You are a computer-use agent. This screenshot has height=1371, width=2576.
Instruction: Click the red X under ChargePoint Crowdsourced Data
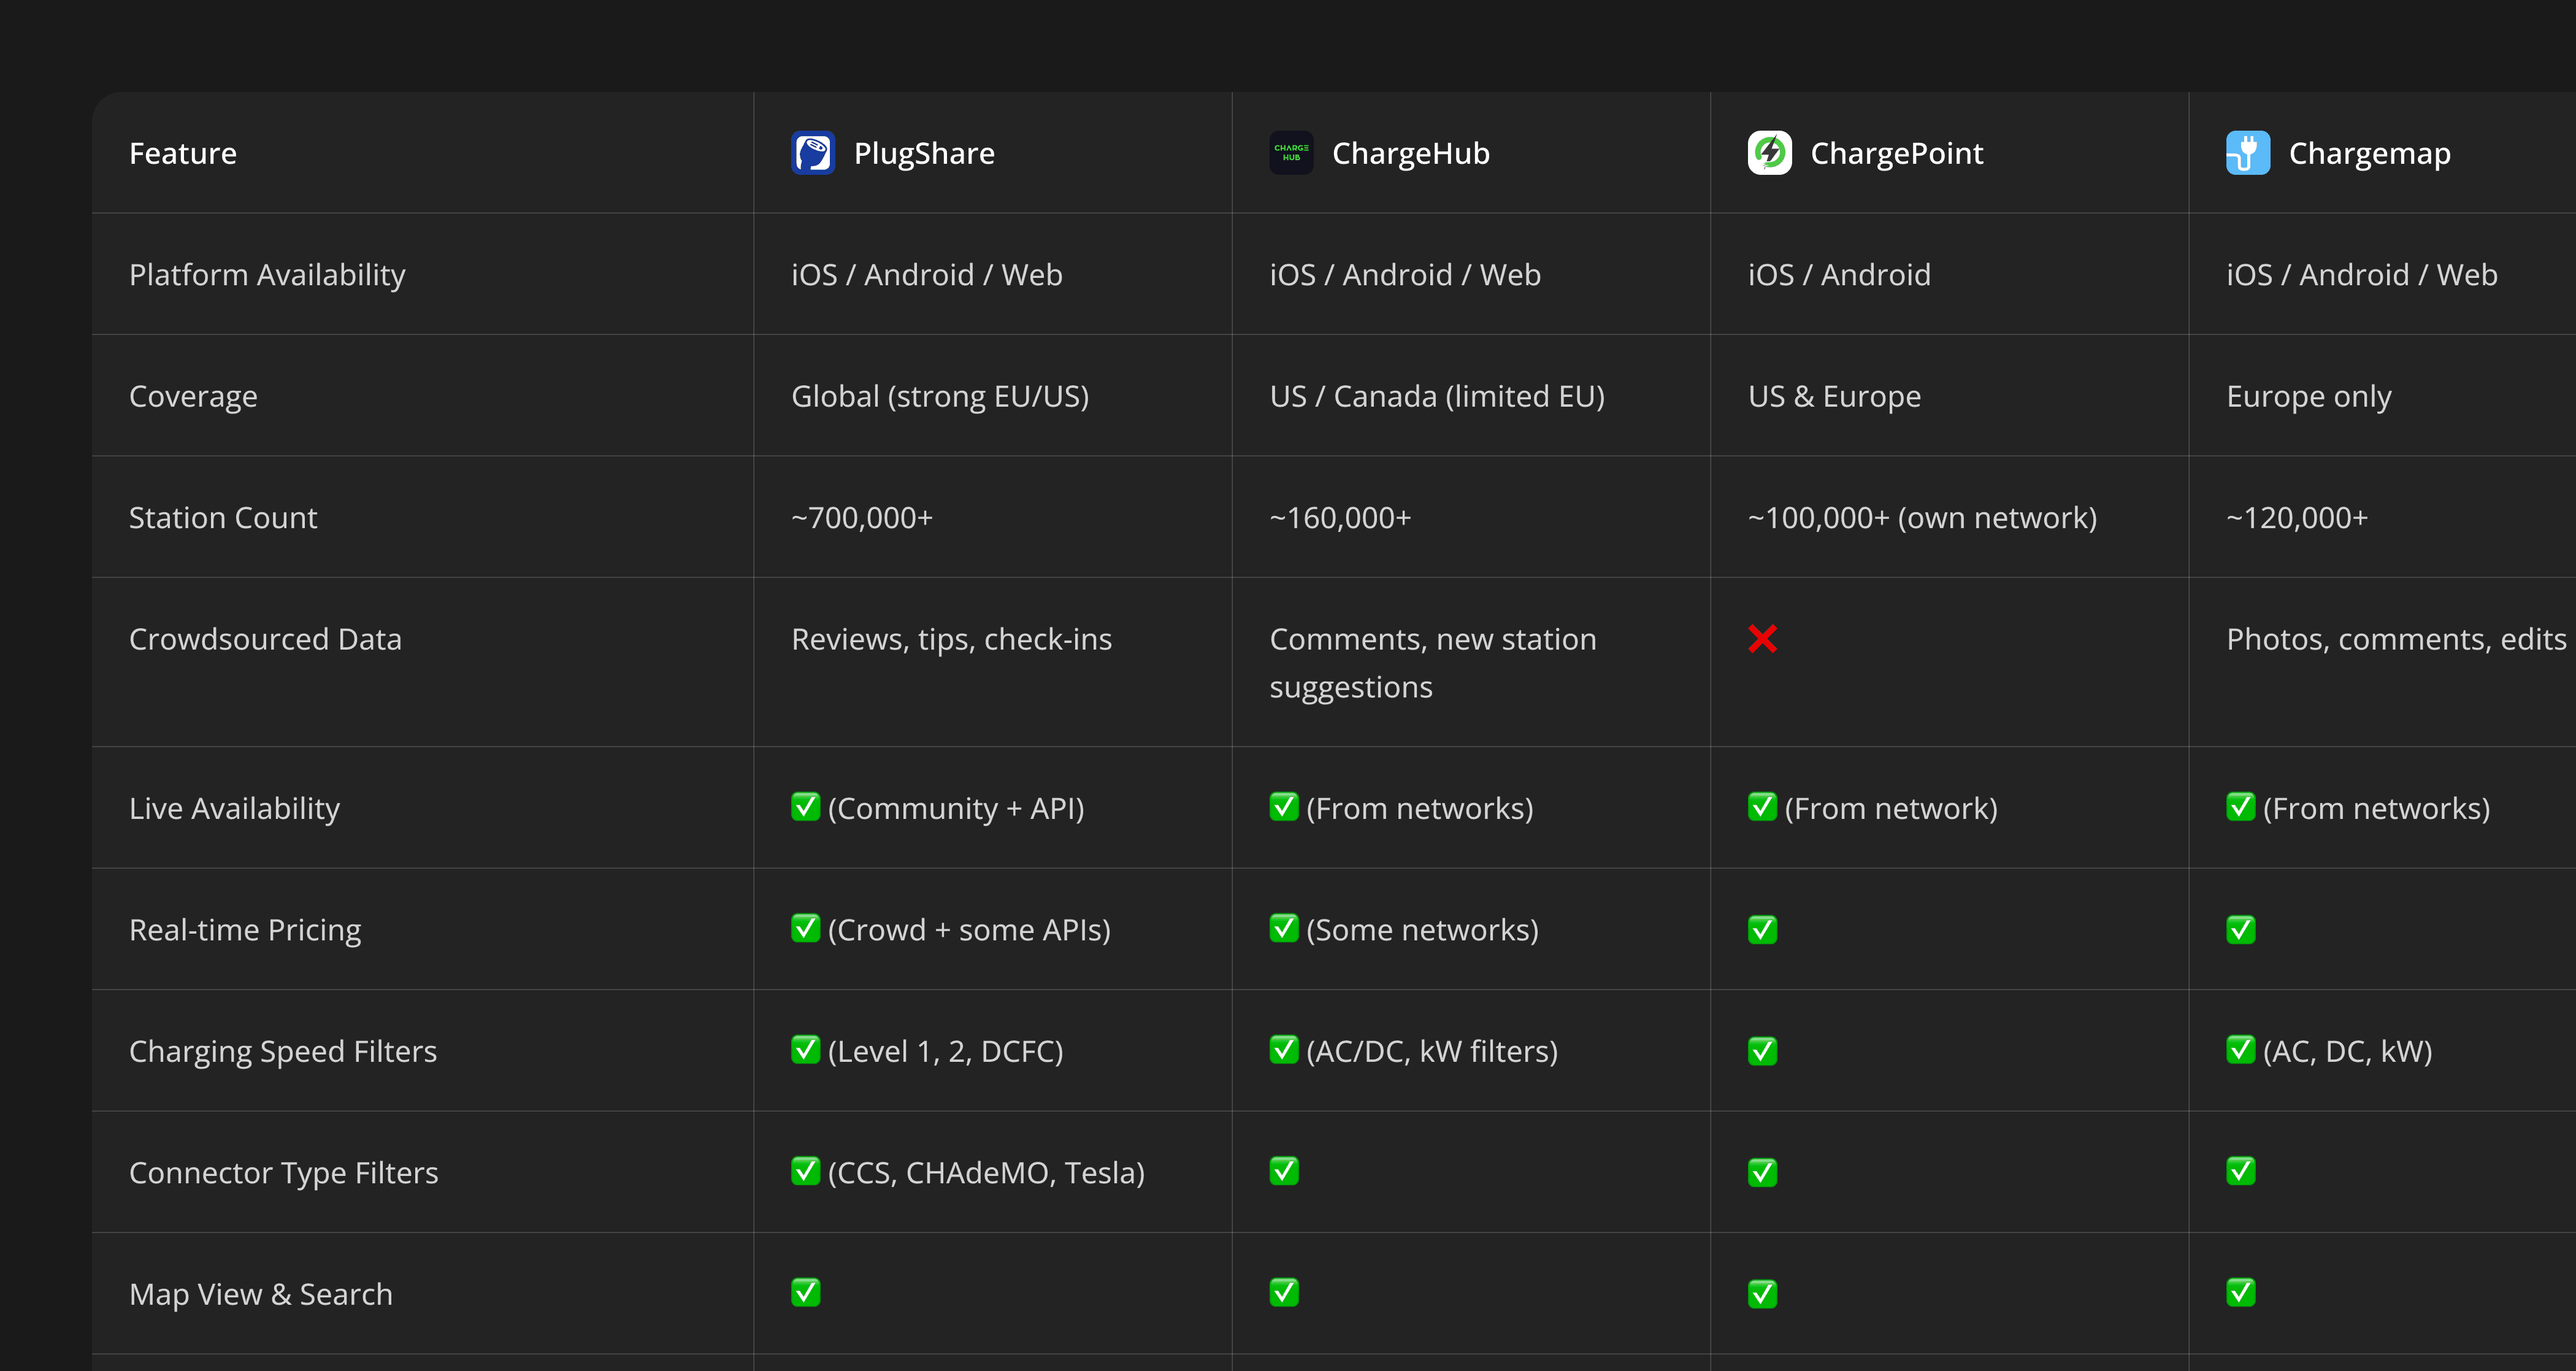(1762, 639)
